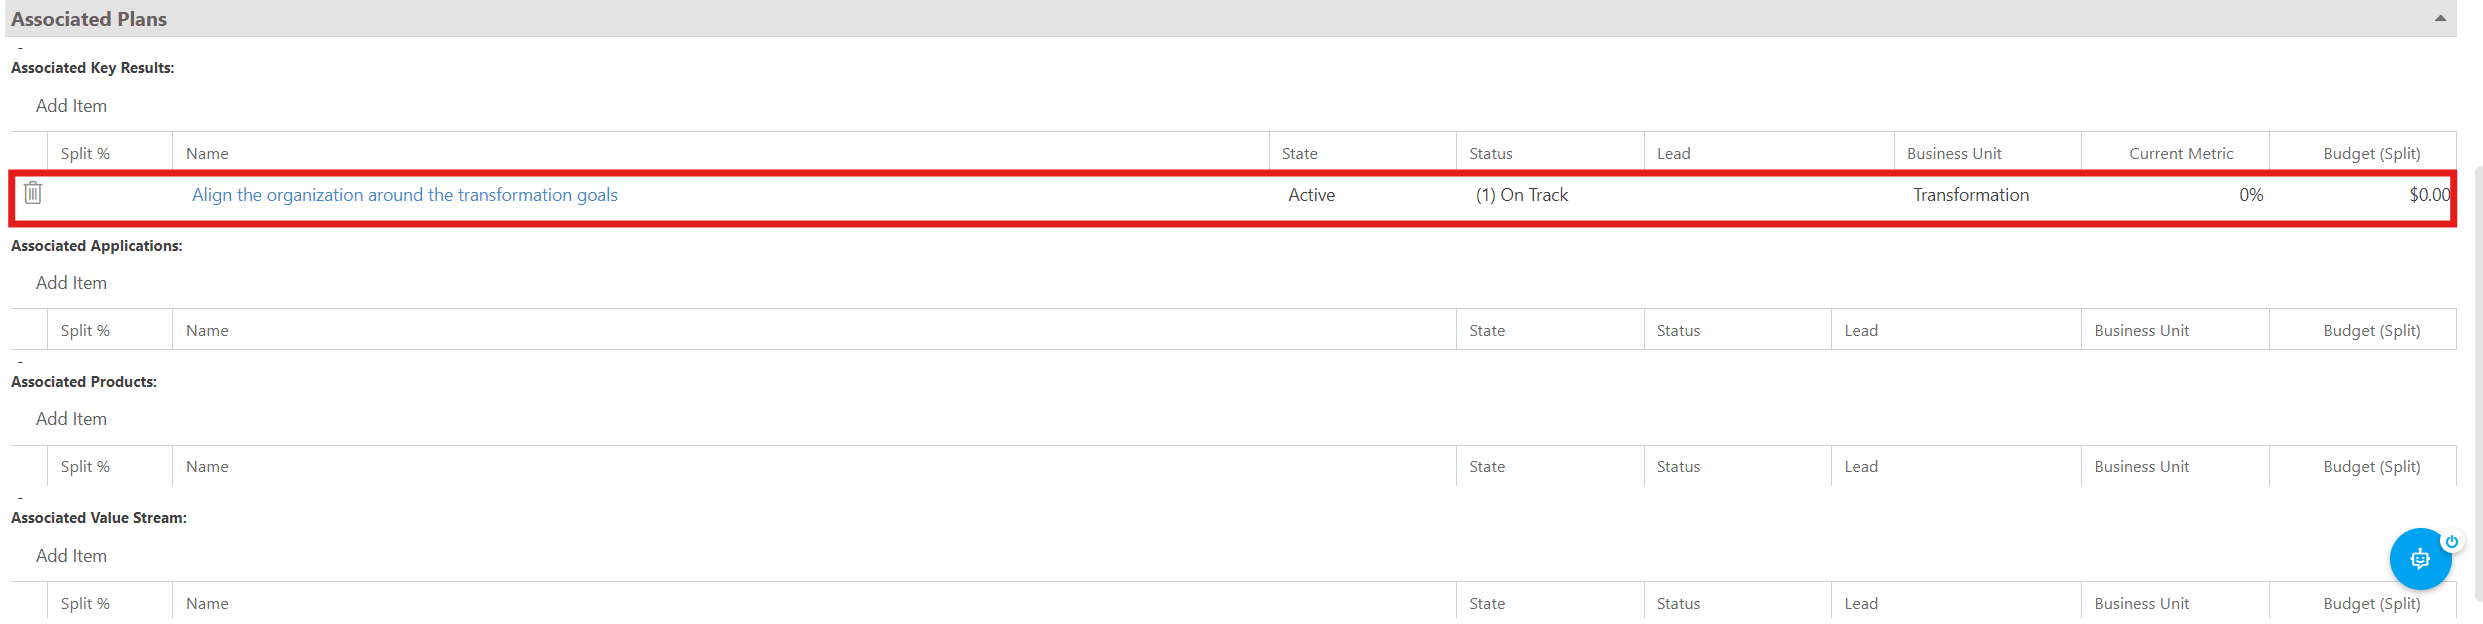Click the power badge on chatbot bubble
The width and height of the screenshot is (2483, 624).
point(2452,542)
